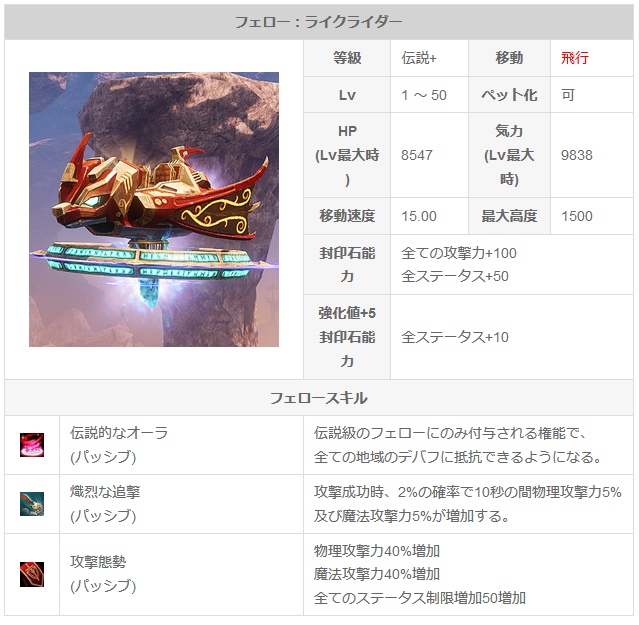Click the red 飛行 movement value
Image resolution: width=639 pixels, height=625 pixels.
click(x=575, y=58)
